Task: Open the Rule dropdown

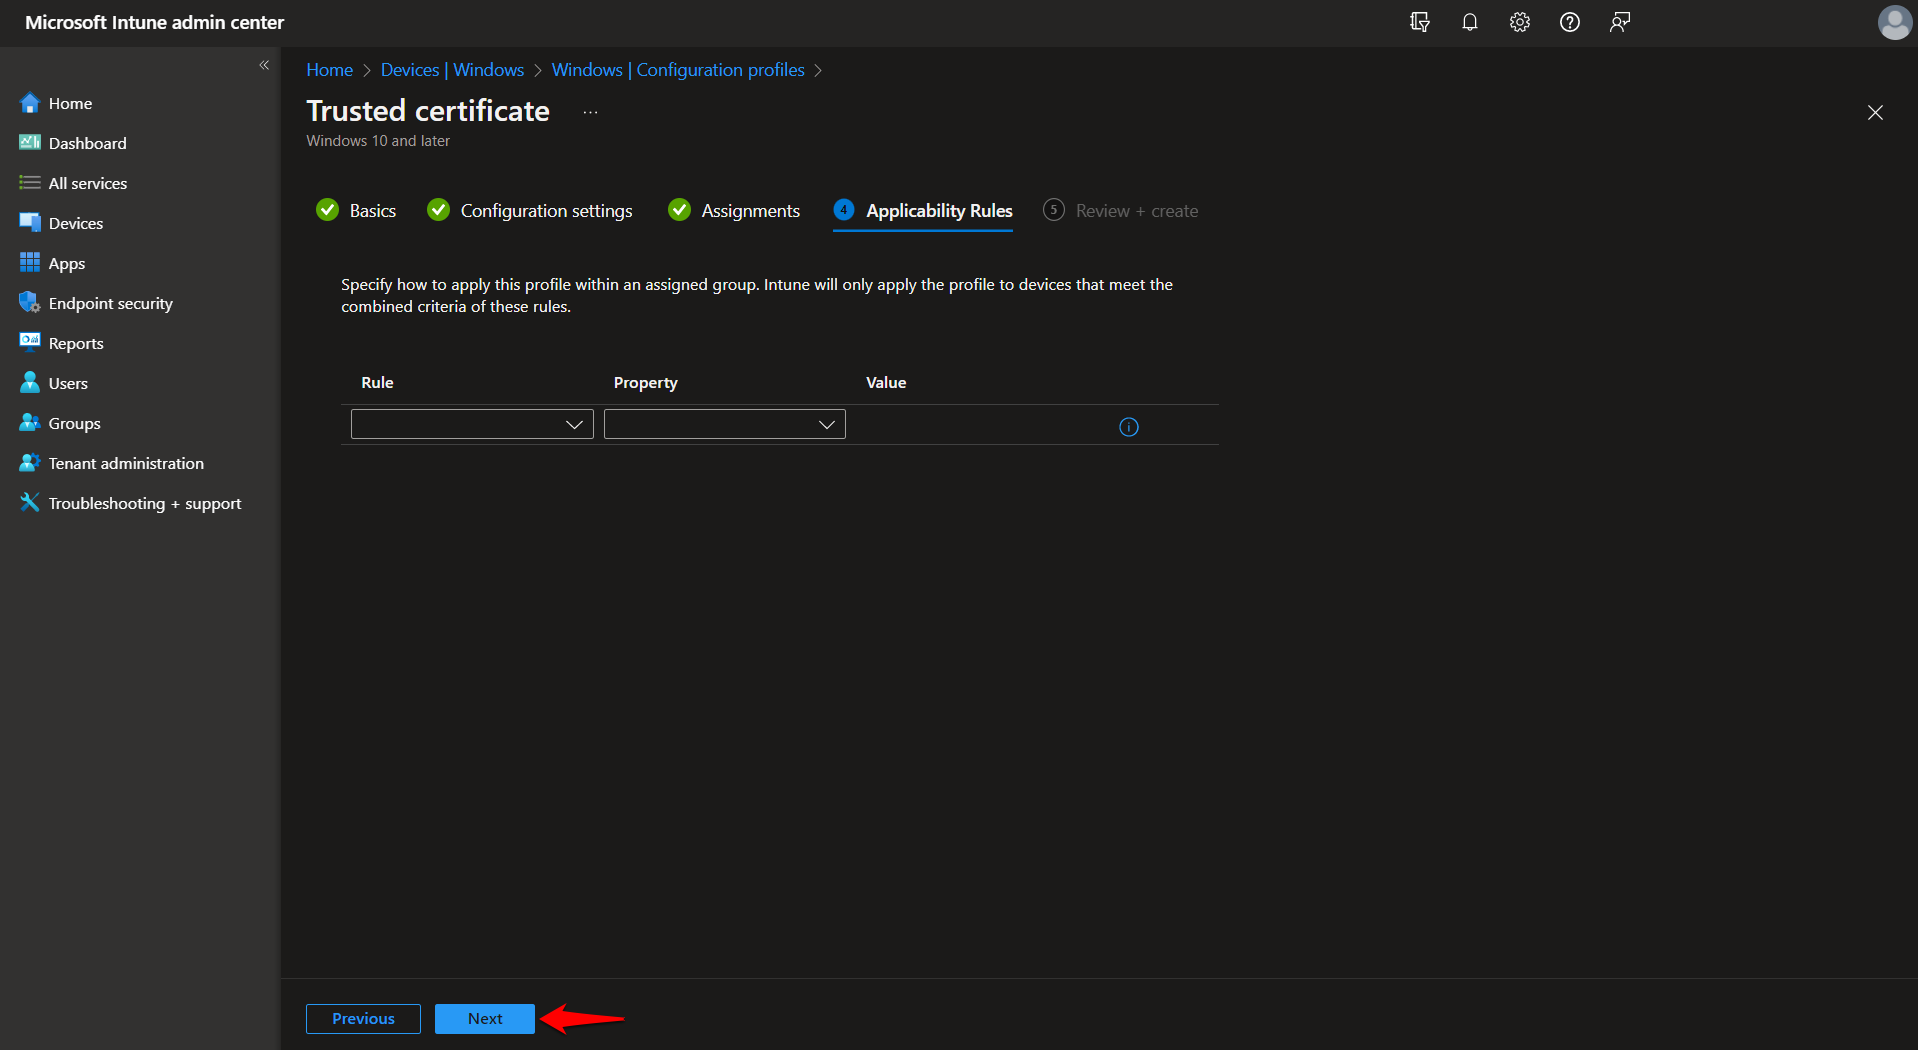Action: (471, 423)
